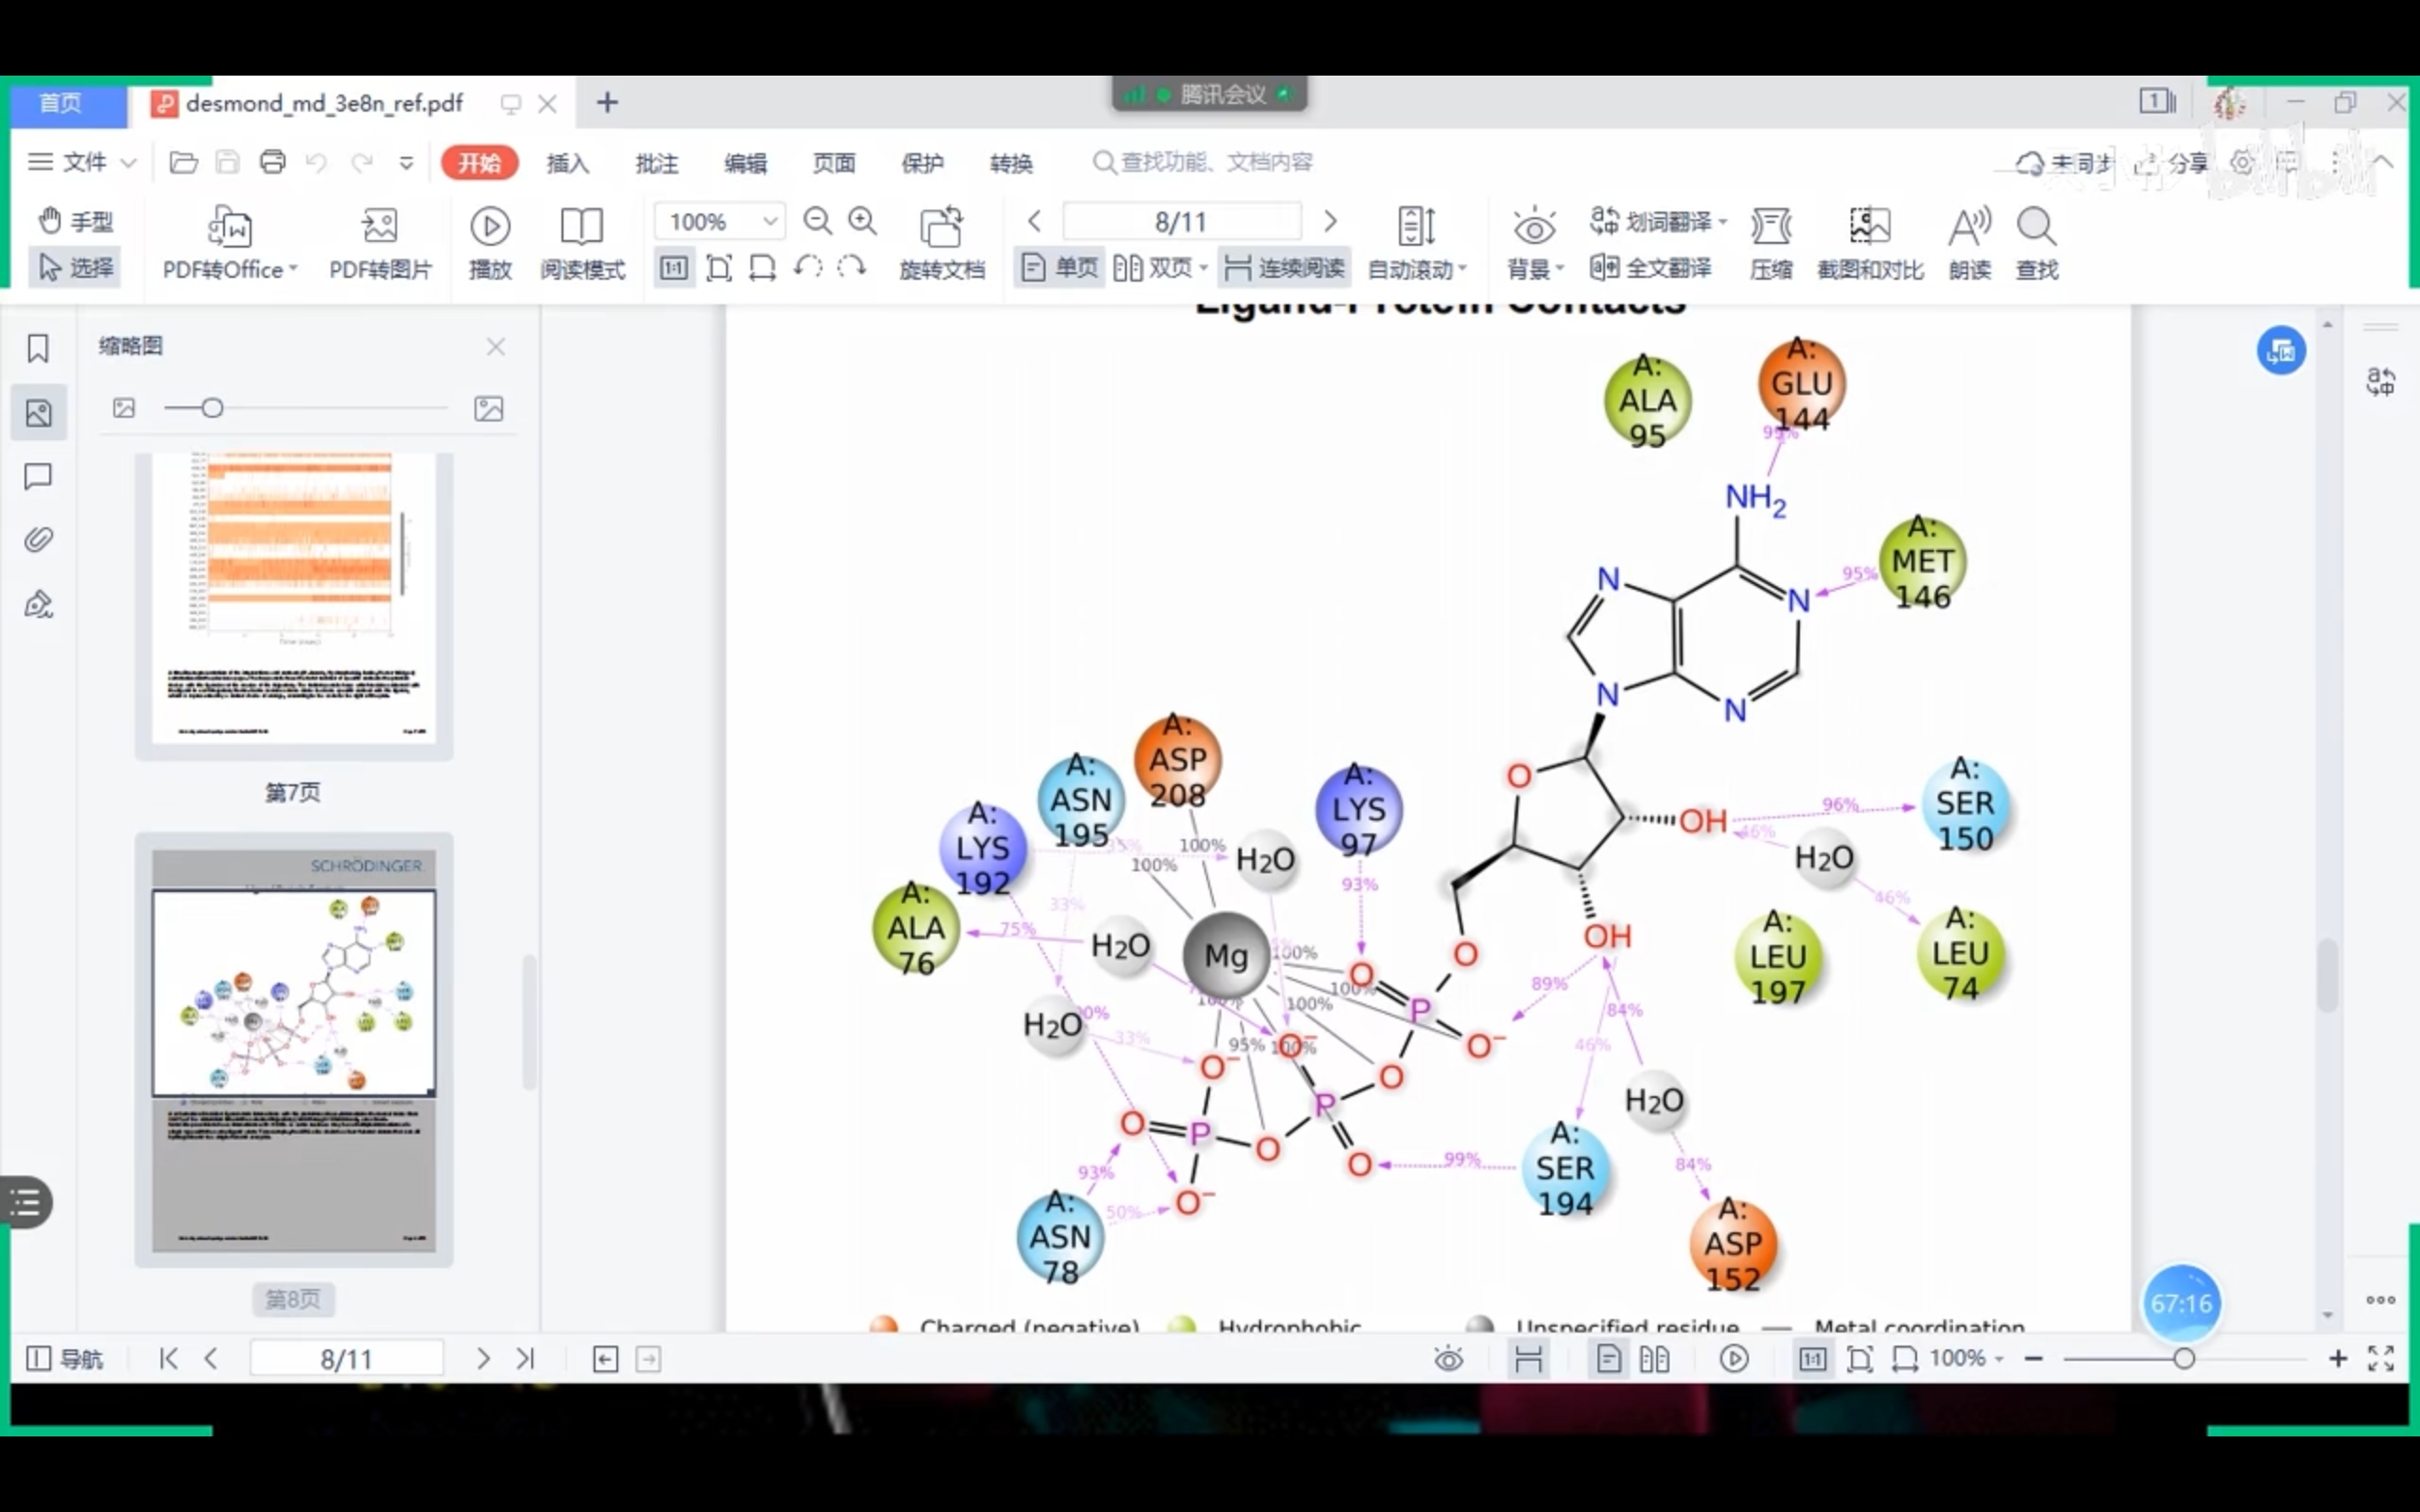Open the 保护 ribbon tab

tap(922, 162)
